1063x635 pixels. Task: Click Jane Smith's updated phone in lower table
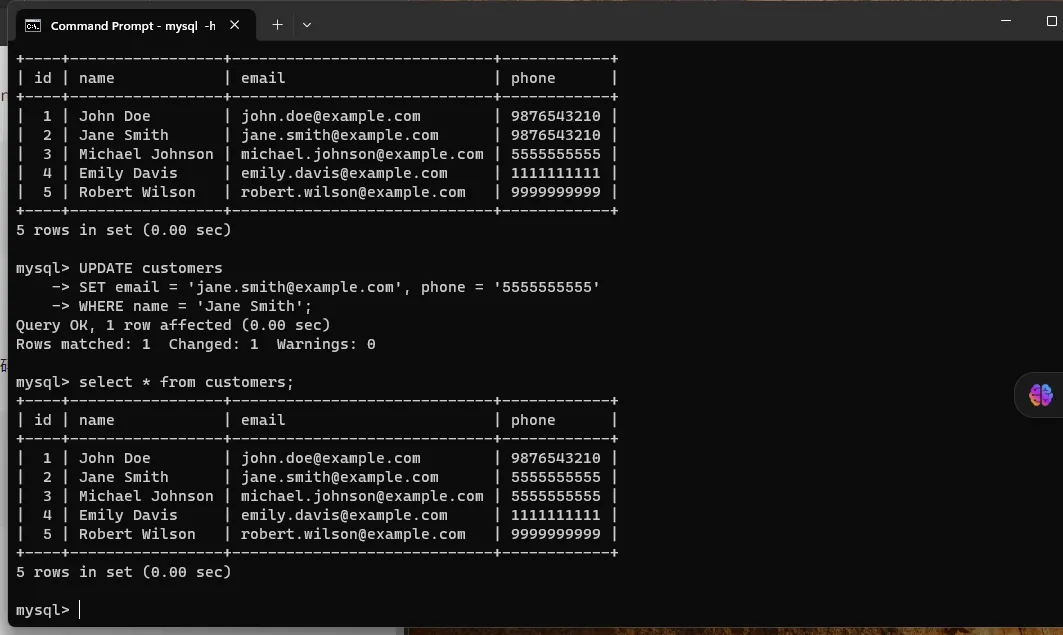(555, 477)
